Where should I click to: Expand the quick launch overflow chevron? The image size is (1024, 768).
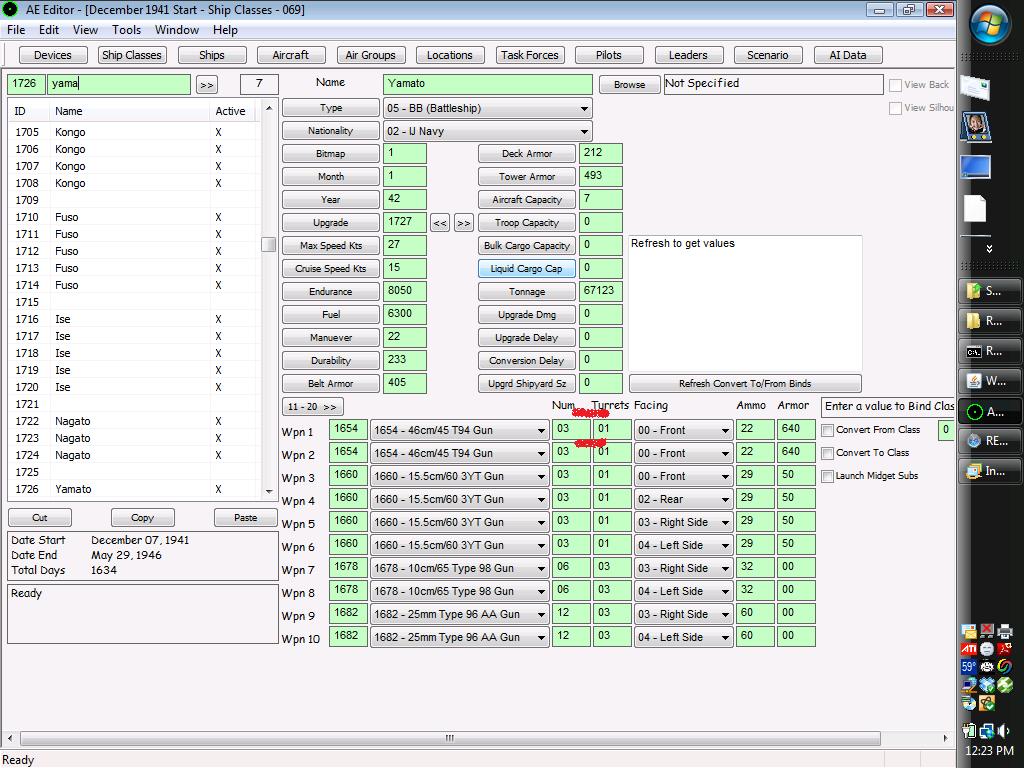[989, 248]
